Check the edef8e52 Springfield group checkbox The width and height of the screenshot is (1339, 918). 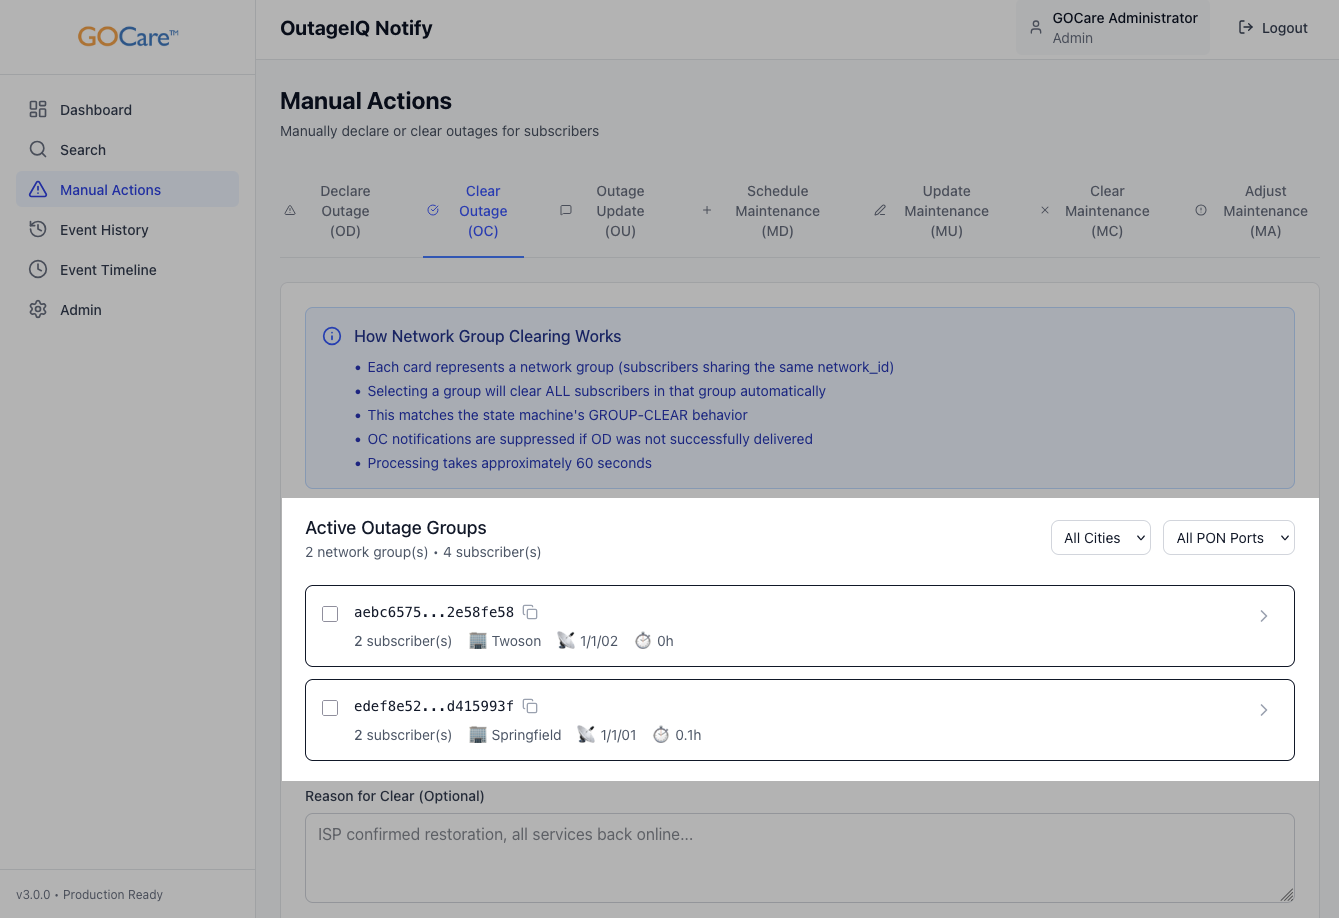tap(330, 708)
